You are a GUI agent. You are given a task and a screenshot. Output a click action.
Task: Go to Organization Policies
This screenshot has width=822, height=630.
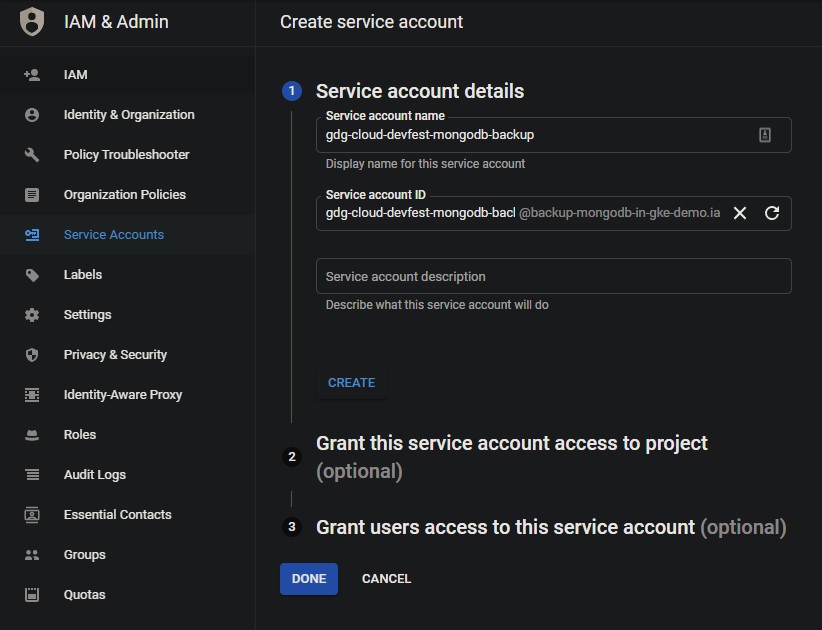coord(124,195)
